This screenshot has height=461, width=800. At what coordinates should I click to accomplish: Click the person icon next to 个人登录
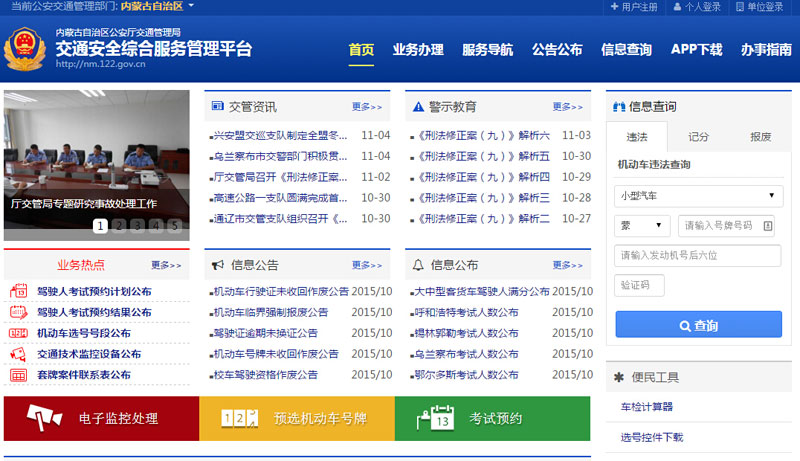(x=677, y=7)
